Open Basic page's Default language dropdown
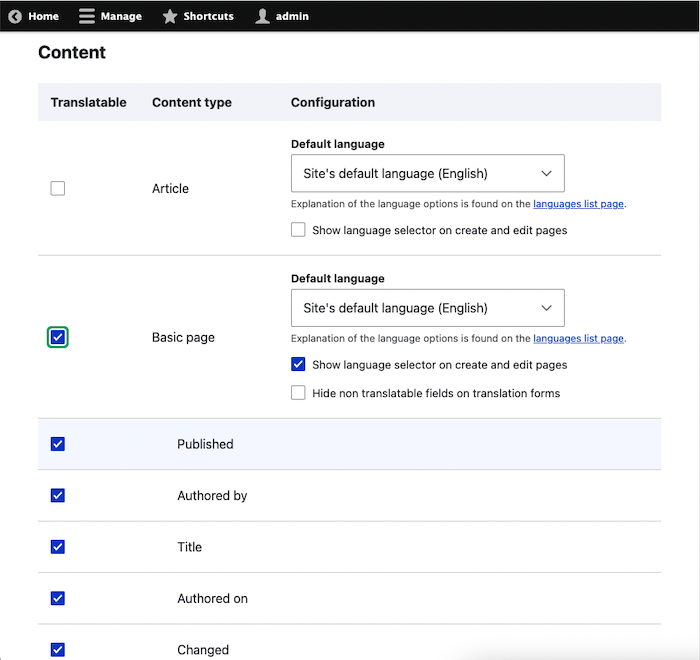The height and width of the screenshot is (660, 700). [x=427, y=308]
